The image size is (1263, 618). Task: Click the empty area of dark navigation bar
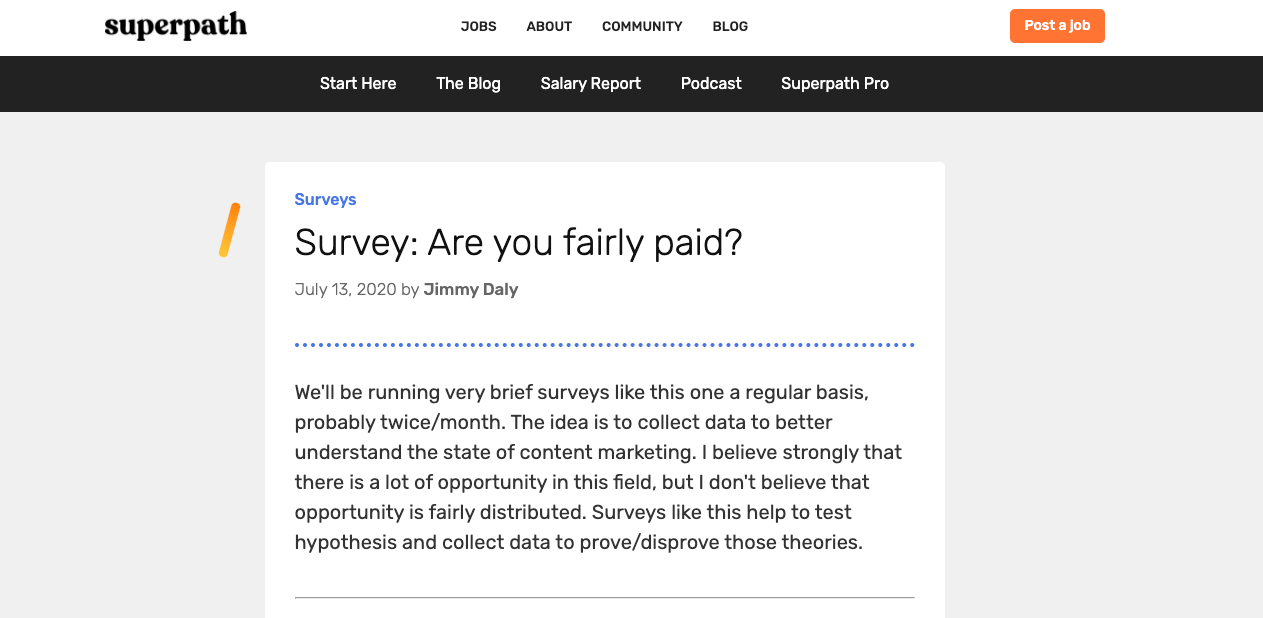[x=1050, y=84]
